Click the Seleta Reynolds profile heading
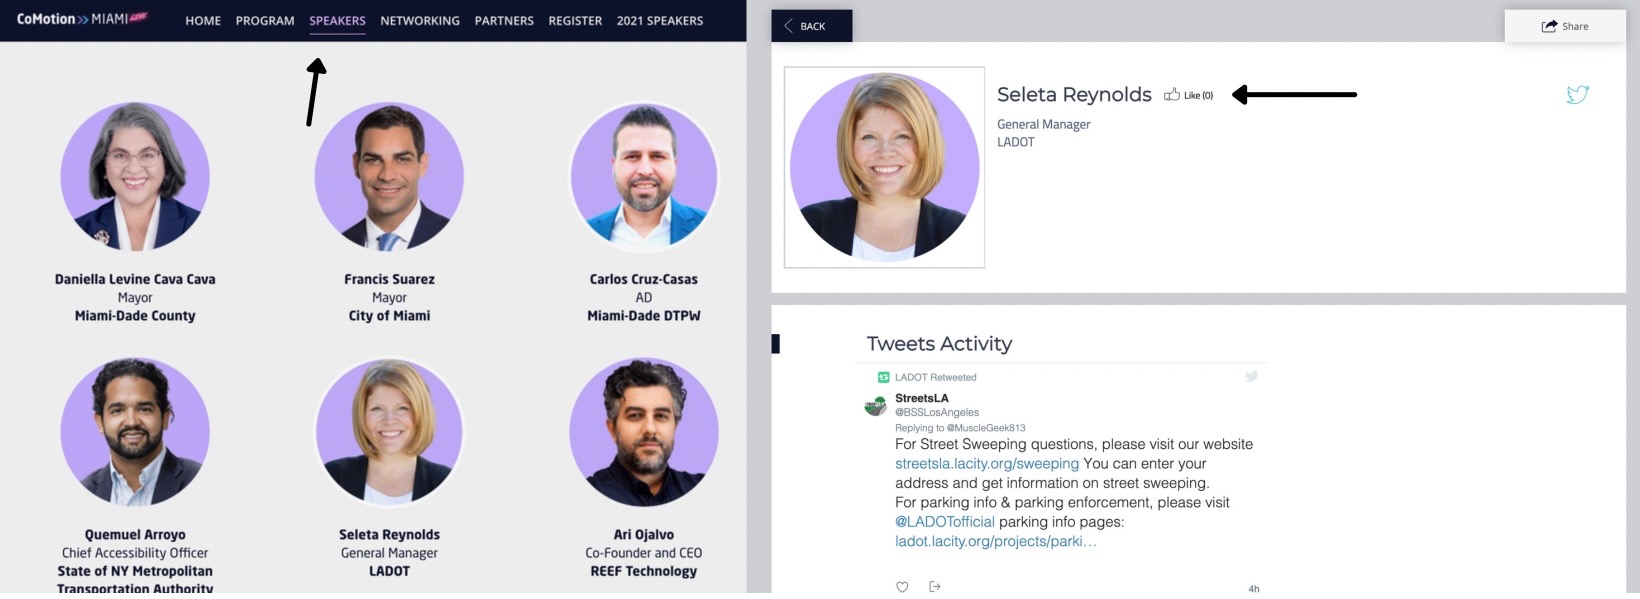 pos(1074,94)
